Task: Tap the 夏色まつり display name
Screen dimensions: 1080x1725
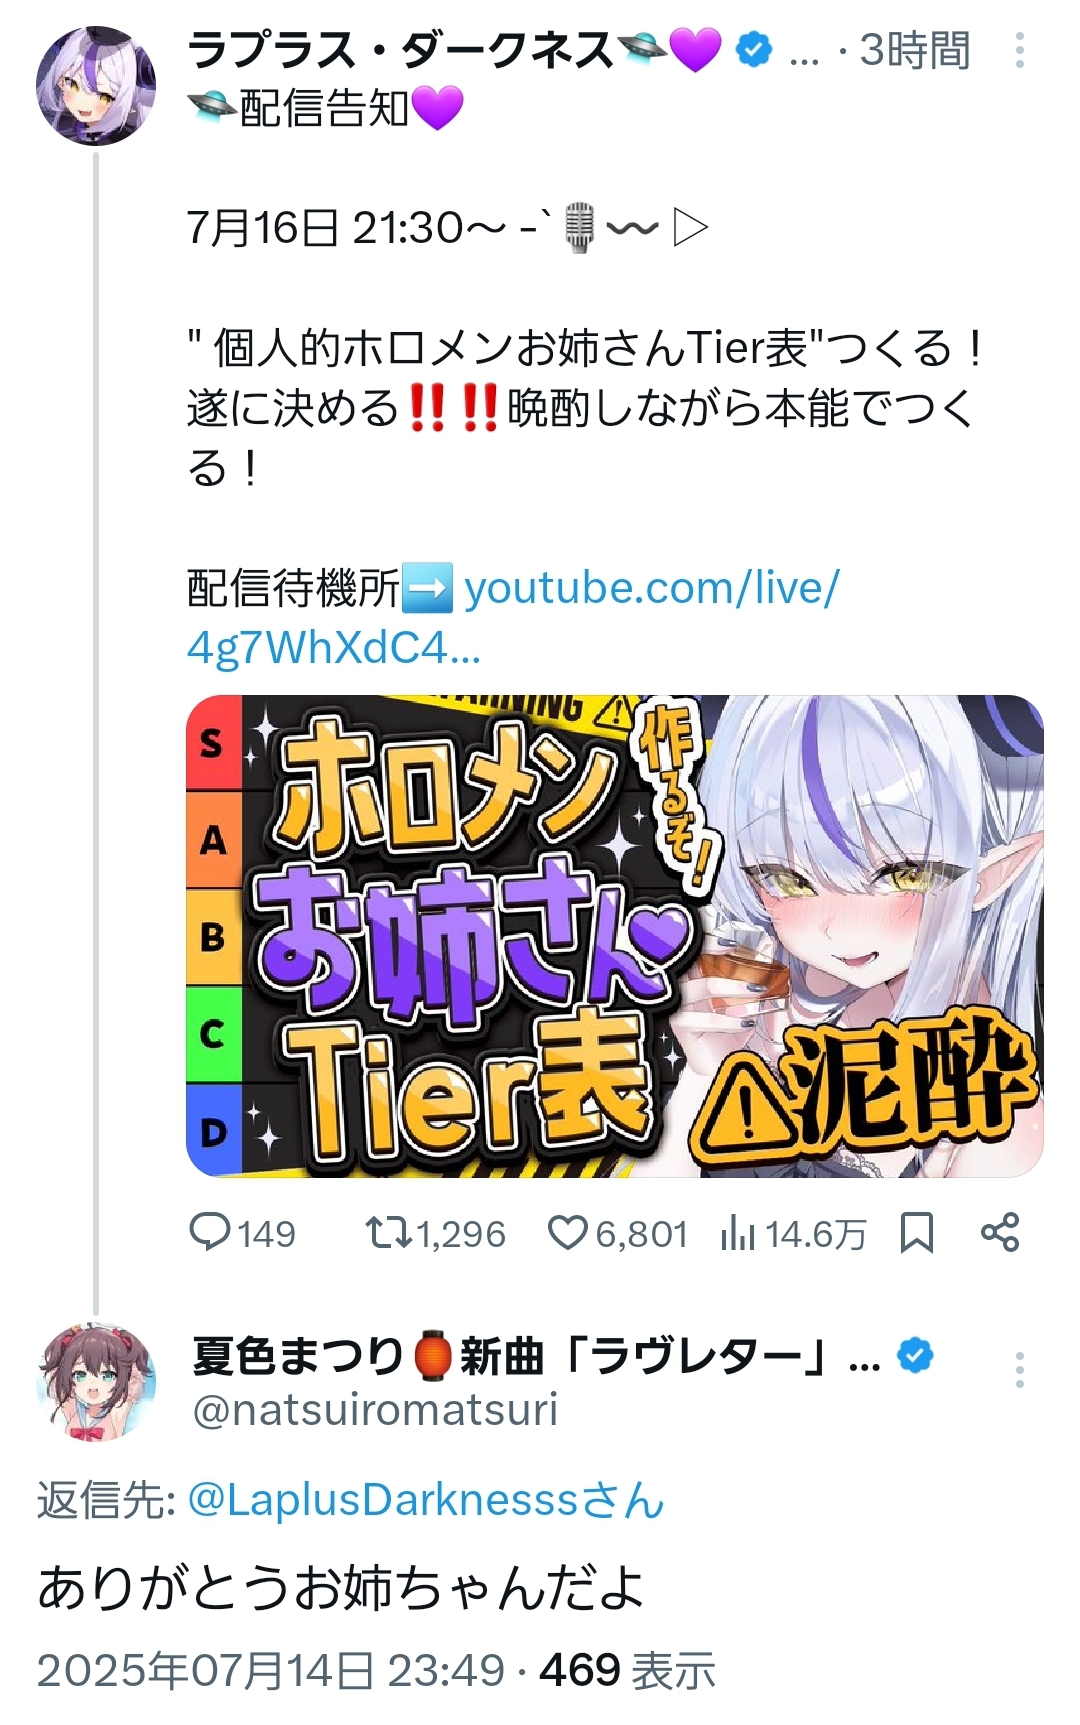Action: 298,1356
